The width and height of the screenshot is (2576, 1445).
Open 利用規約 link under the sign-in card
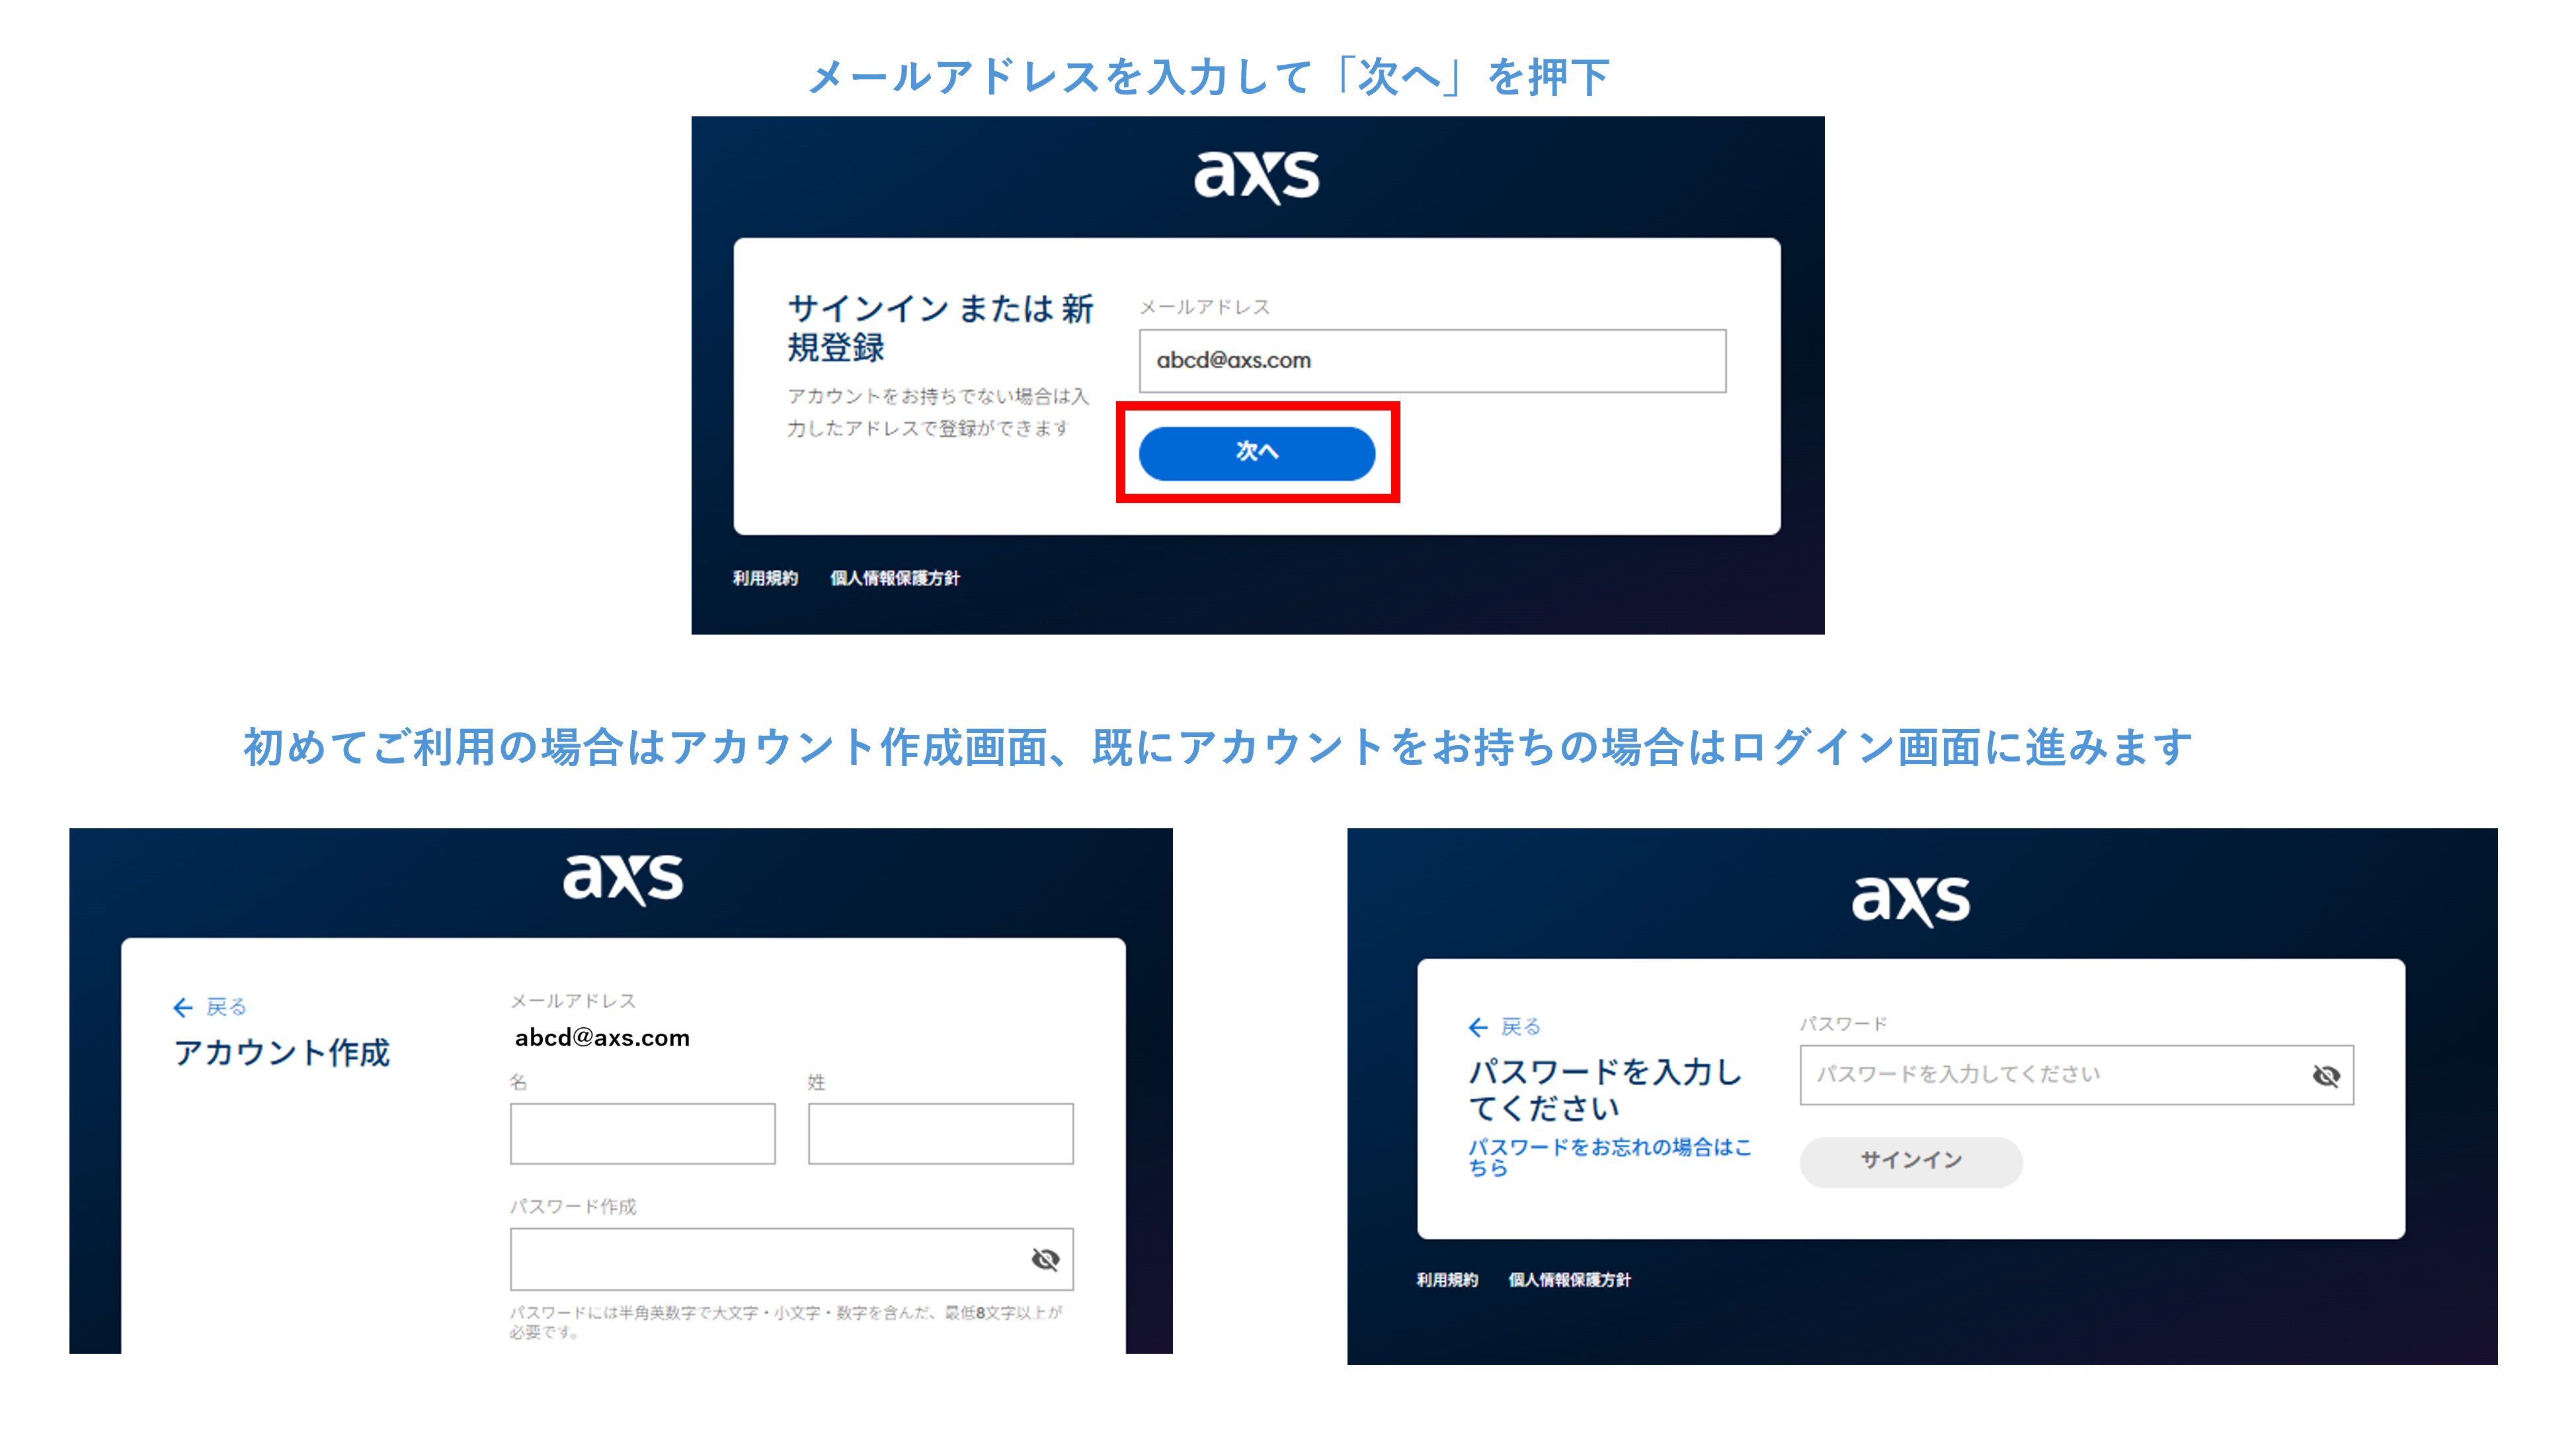pyautogui.click(x=765, y=578)
